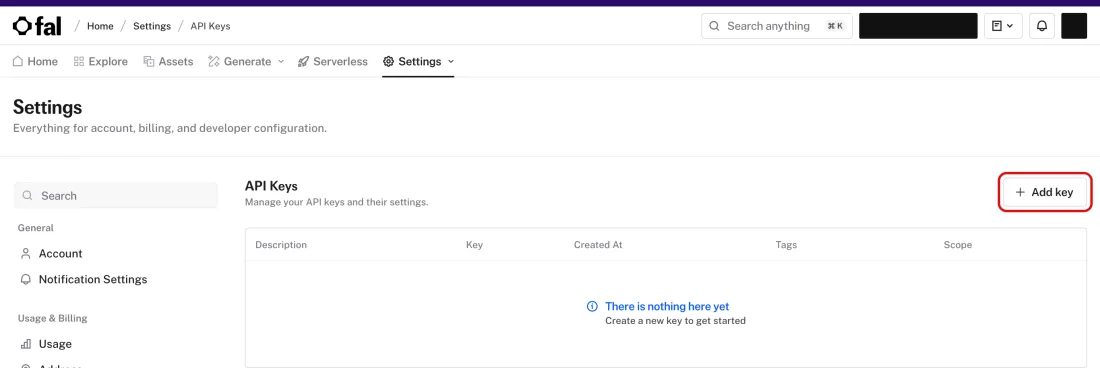Click the Description column header
This screenshot has width=1100, height=368.
pyautogui.click(x=281, y=245)
